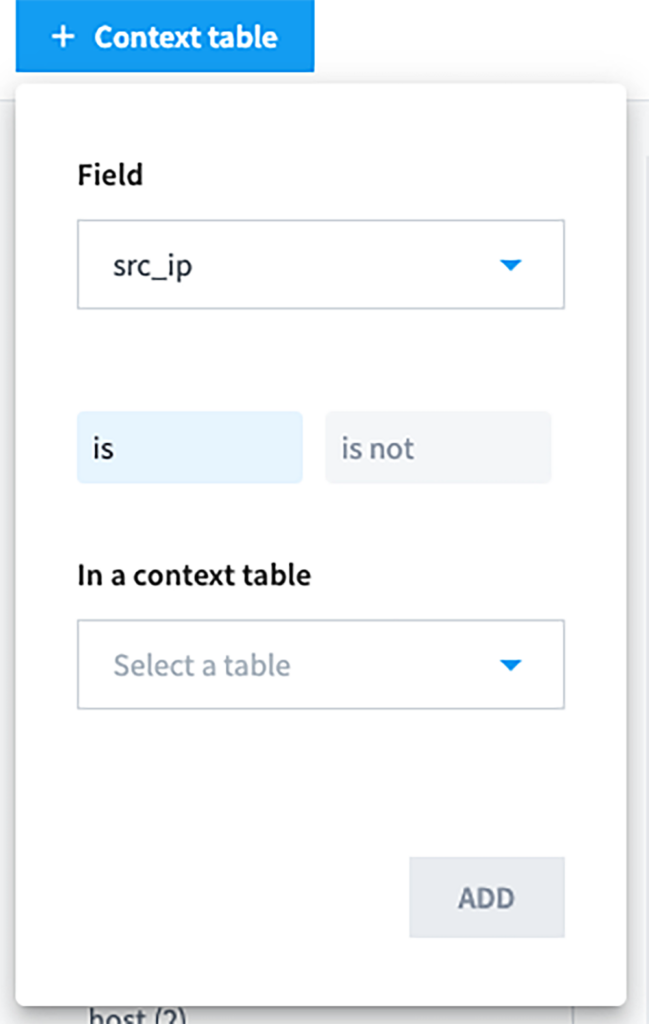Click the blue arrow in src_ip box
The width and height of the screenshot is (649, 1024).
pos(511,265)
